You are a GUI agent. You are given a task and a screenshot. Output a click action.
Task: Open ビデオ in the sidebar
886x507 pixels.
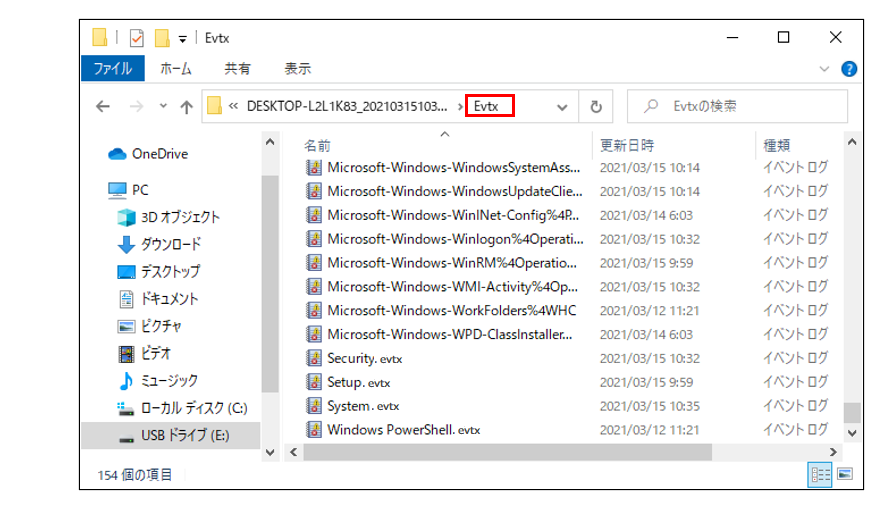[x=145, y=353]
